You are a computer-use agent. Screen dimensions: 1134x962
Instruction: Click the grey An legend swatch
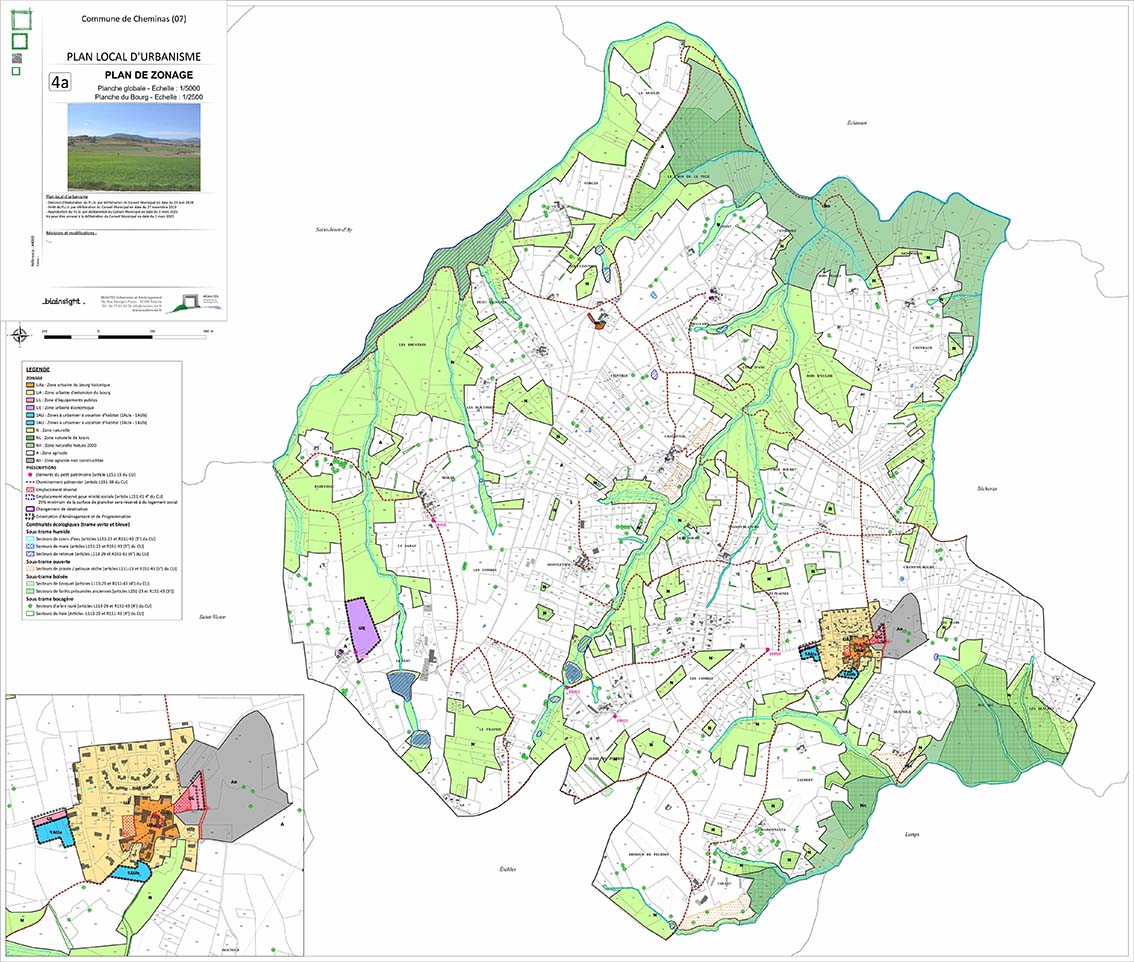(x=28, y=459)
